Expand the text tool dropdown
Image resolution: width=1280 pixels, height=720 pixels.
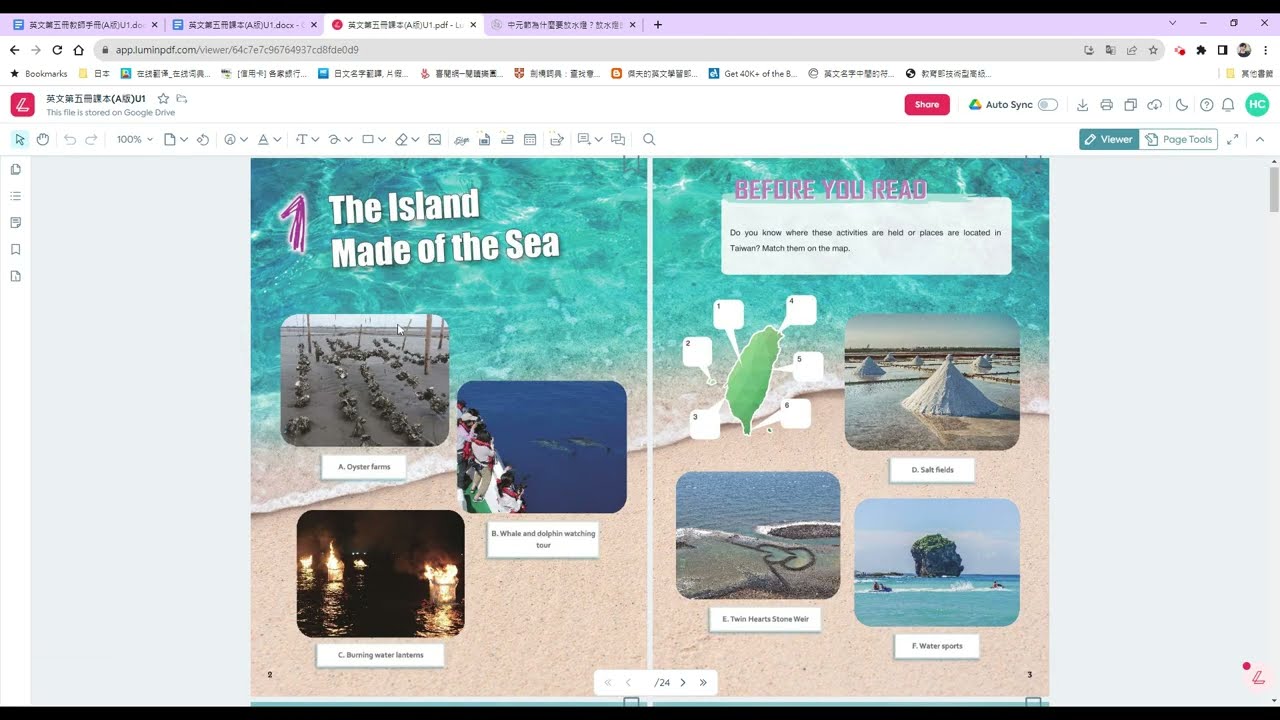click(315, 140)
